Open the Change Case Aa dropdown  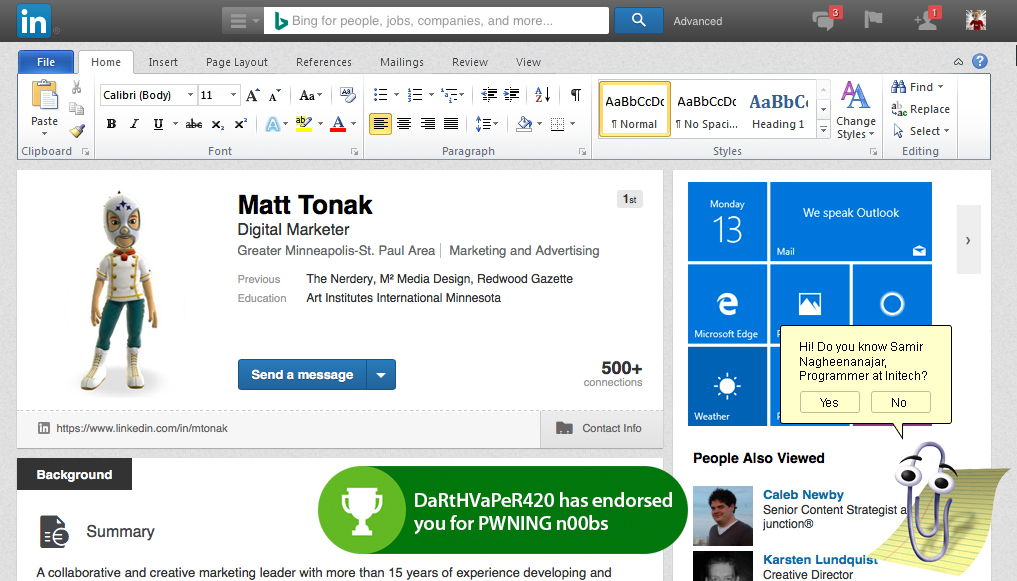click(x=311, y=95)
